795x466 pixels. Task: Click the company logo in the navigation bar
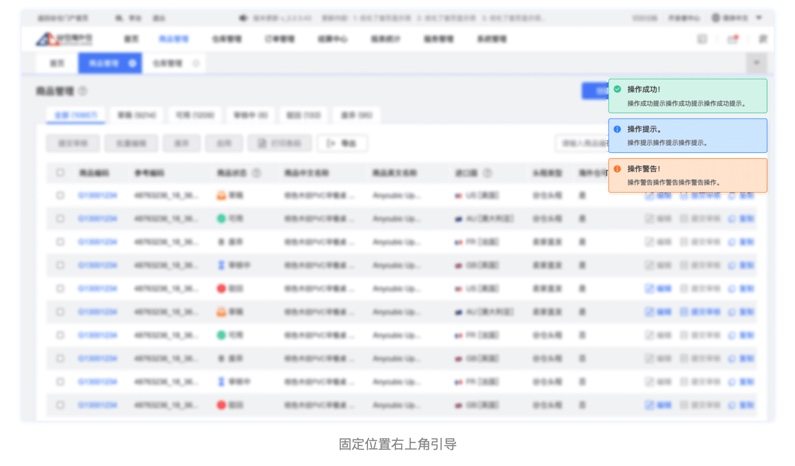62,39
